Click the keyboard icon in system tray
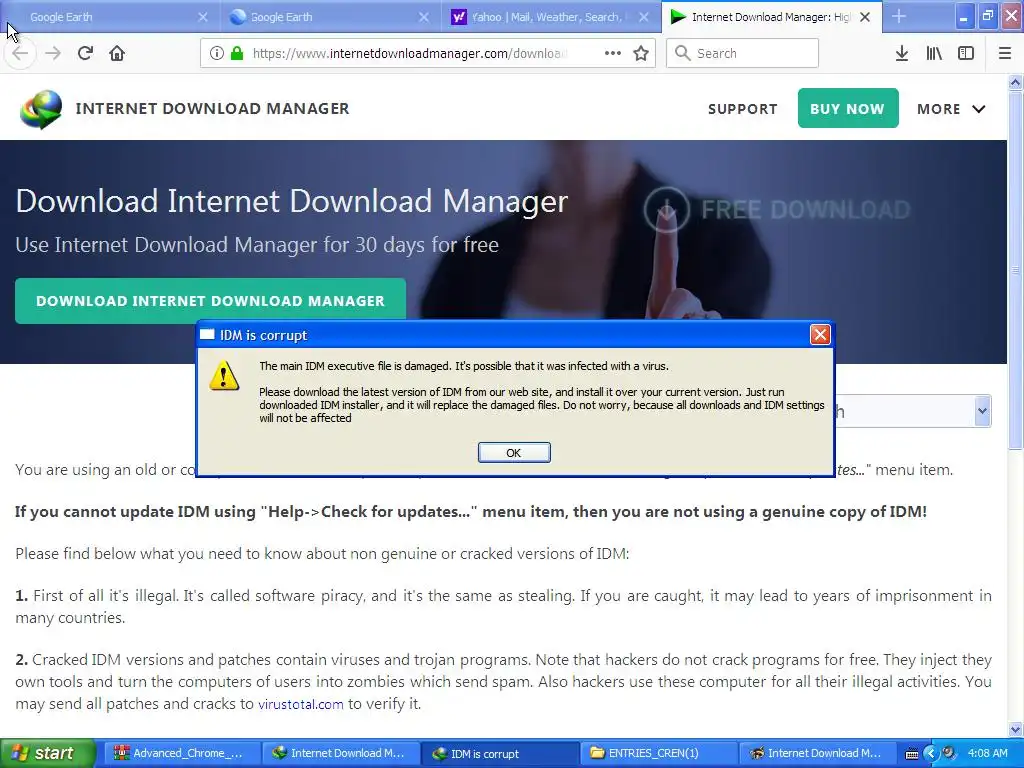This screenshot has width=1024, height=768. [912, 754]
